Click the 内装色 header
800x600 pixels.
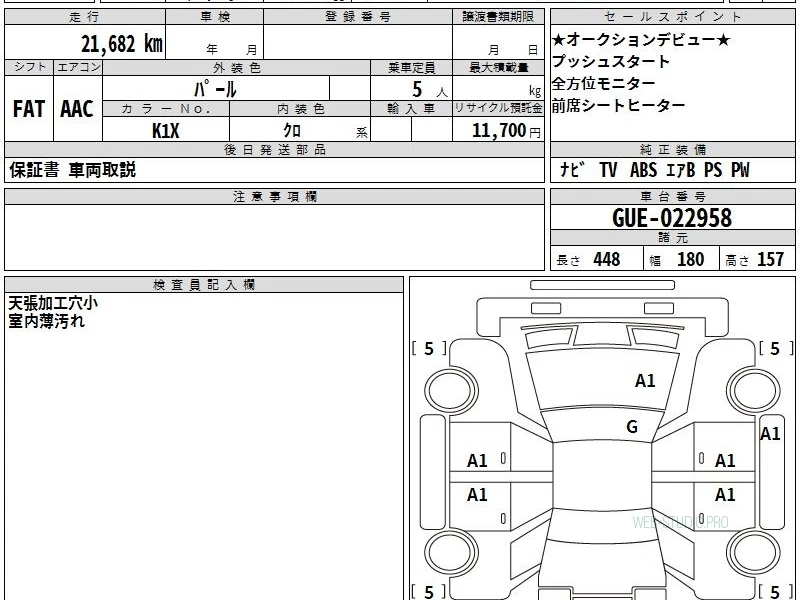(300, 109)
